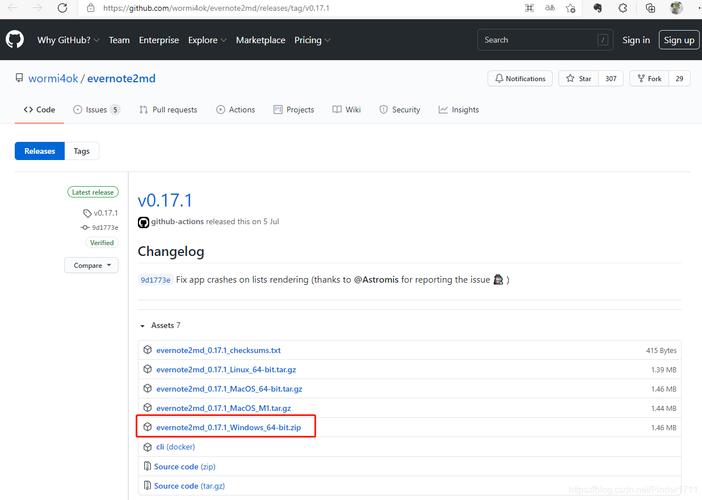
Task: Download evernote2md_0.17.1_checksums.txt file
Action: click(x=218, y=351)
